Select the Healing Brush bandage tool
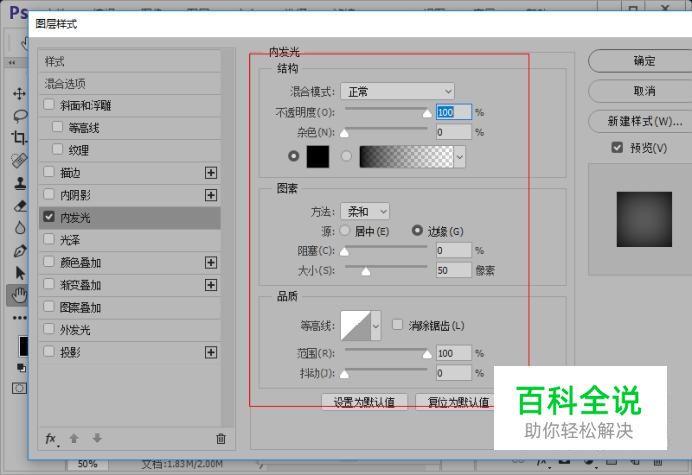This screenshot has width=692, height=475. tap(19, 160)
